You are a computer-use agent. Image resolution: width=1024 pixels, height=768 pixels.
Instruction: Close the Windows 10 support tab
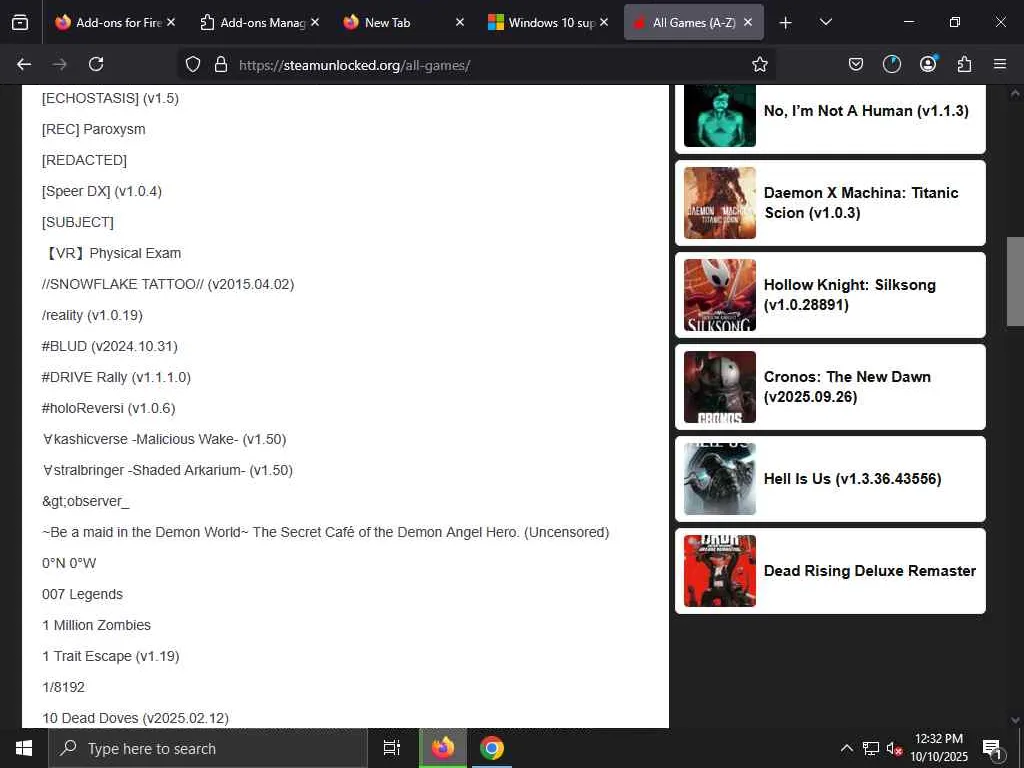(604, 22)
